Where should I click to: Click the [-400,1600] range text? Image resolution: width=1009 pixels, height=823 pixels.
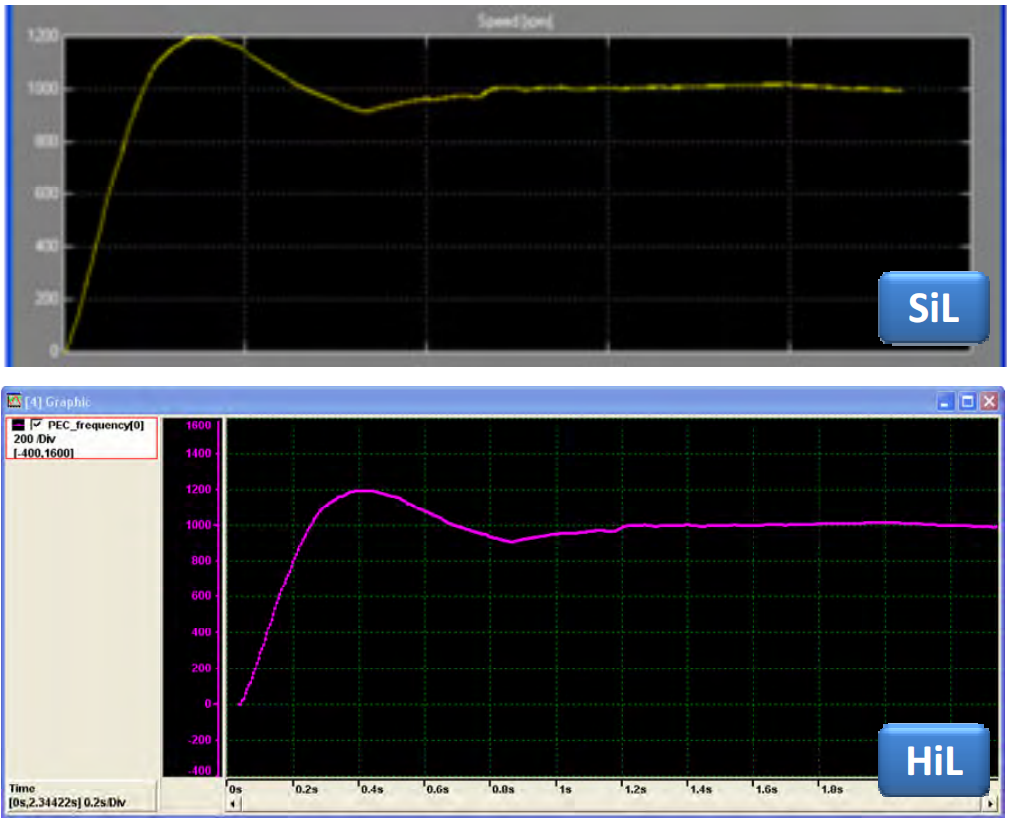pyautogui.click(x=43, y=453)
